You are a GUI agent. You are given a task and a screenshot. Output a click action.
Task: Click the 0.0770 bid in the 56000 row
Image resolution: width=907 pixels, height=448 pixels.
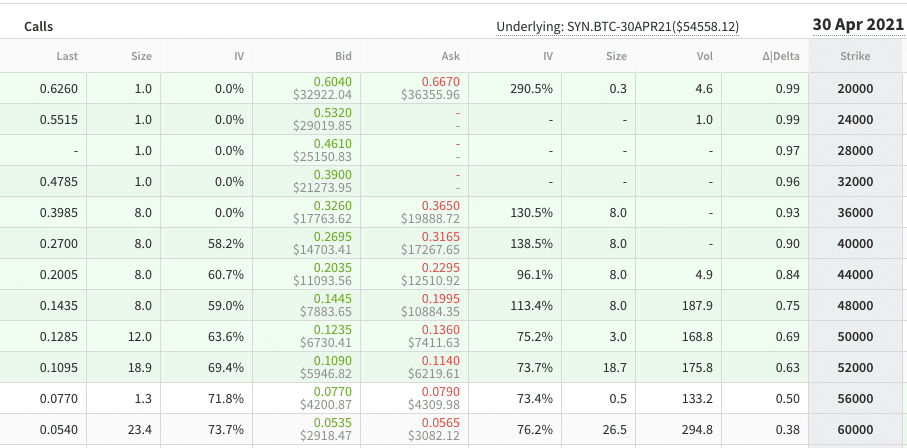click(x=332, y=392)
